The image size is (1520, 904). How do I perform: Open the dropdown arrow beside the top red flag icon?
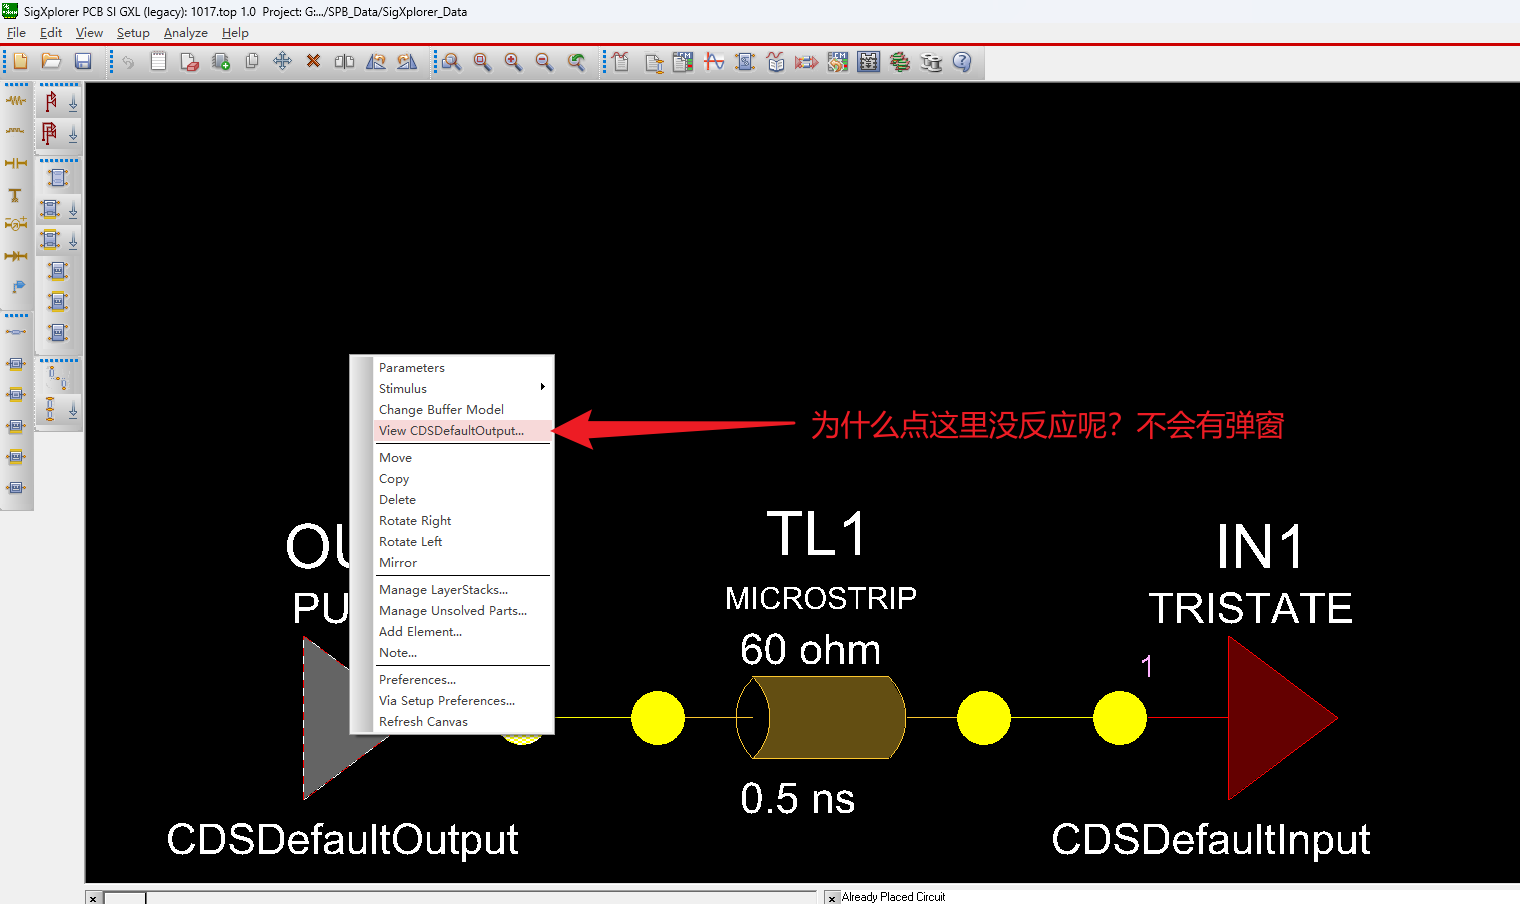[73, 102]
